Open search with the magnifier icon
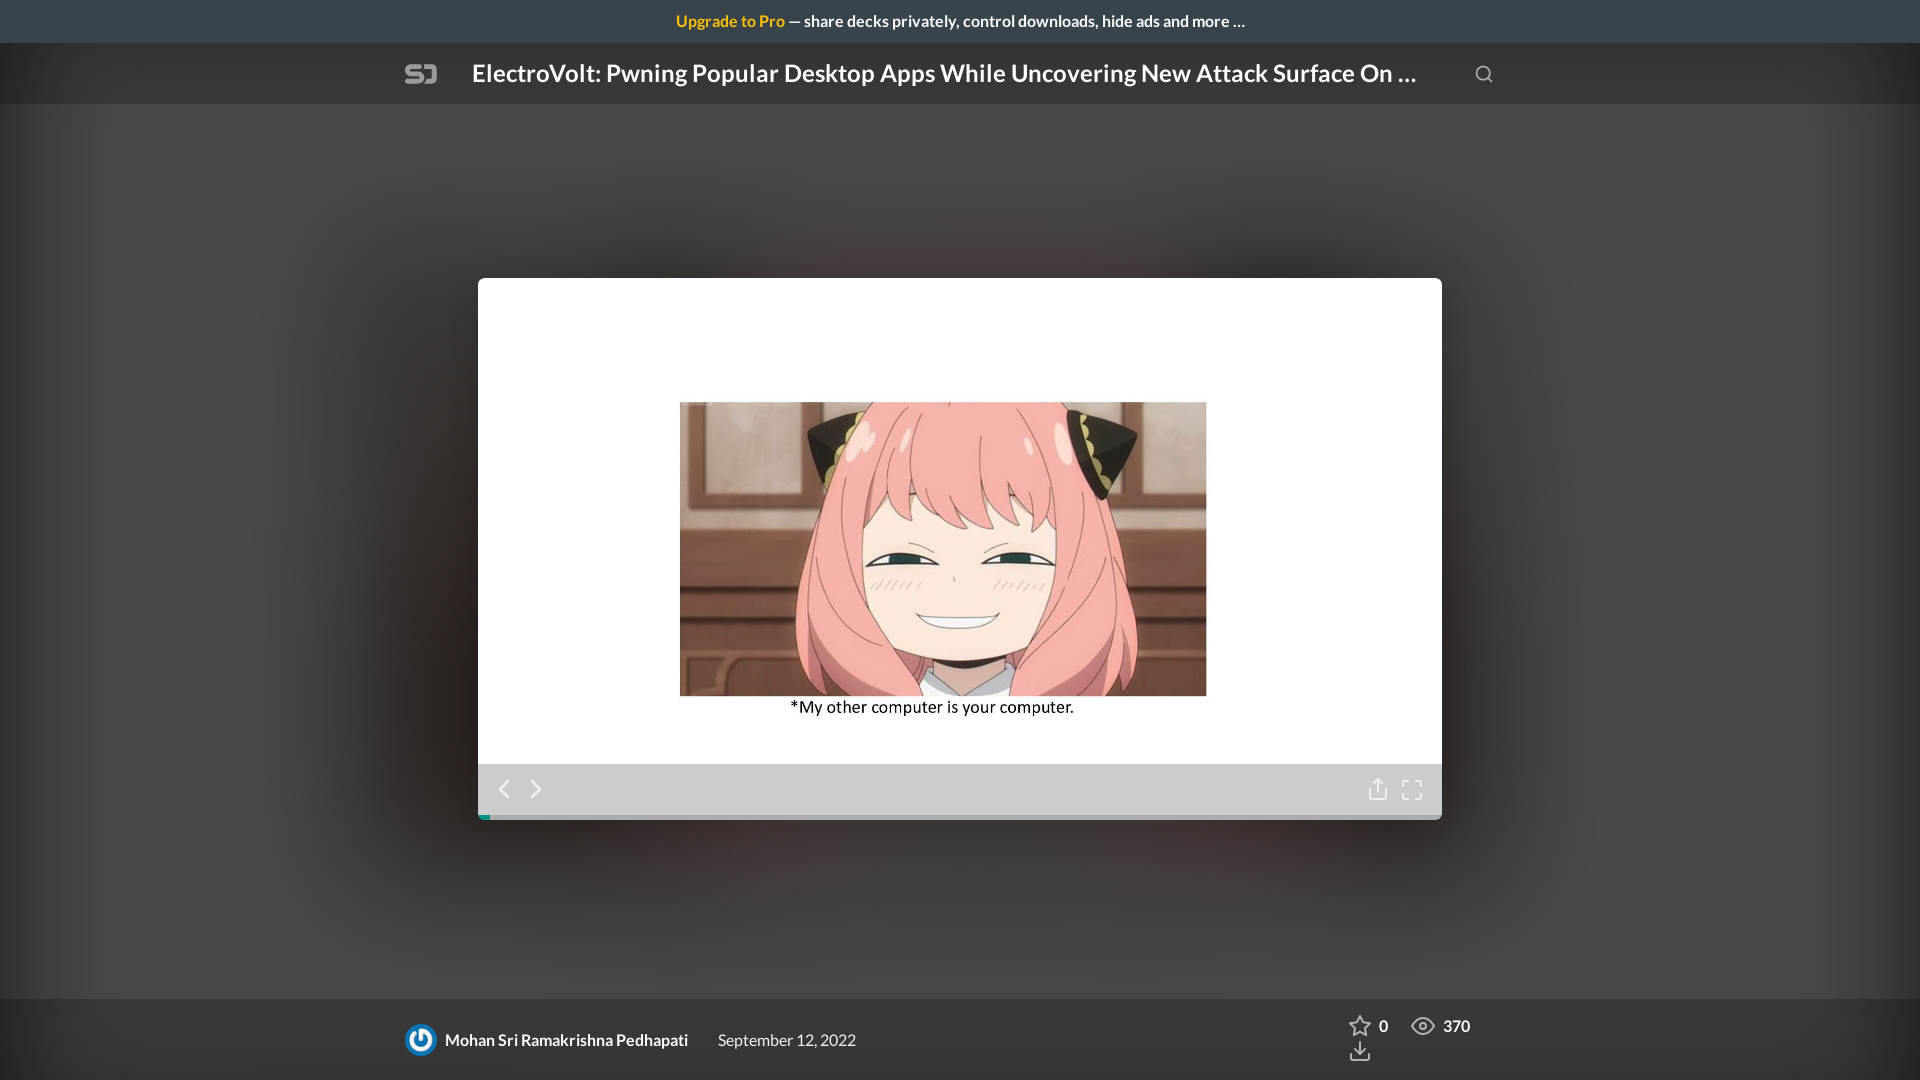This screenshot has height=1080, width=1920. (1483, 73)
